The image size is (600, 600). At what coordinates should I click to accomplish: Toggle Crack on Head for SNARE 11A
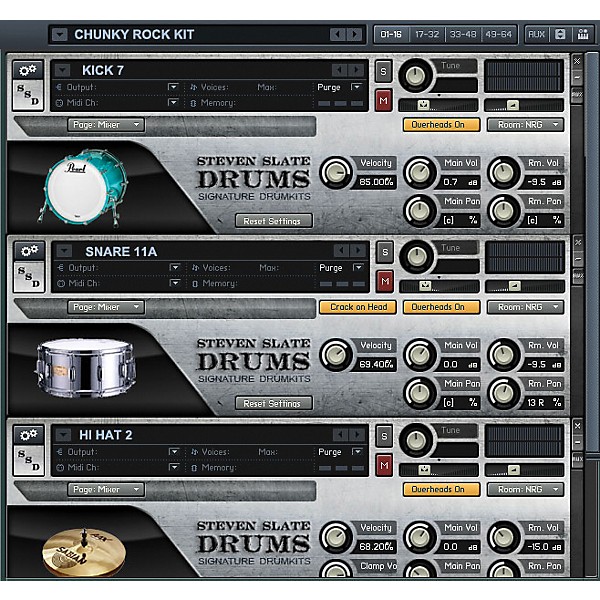358,307
